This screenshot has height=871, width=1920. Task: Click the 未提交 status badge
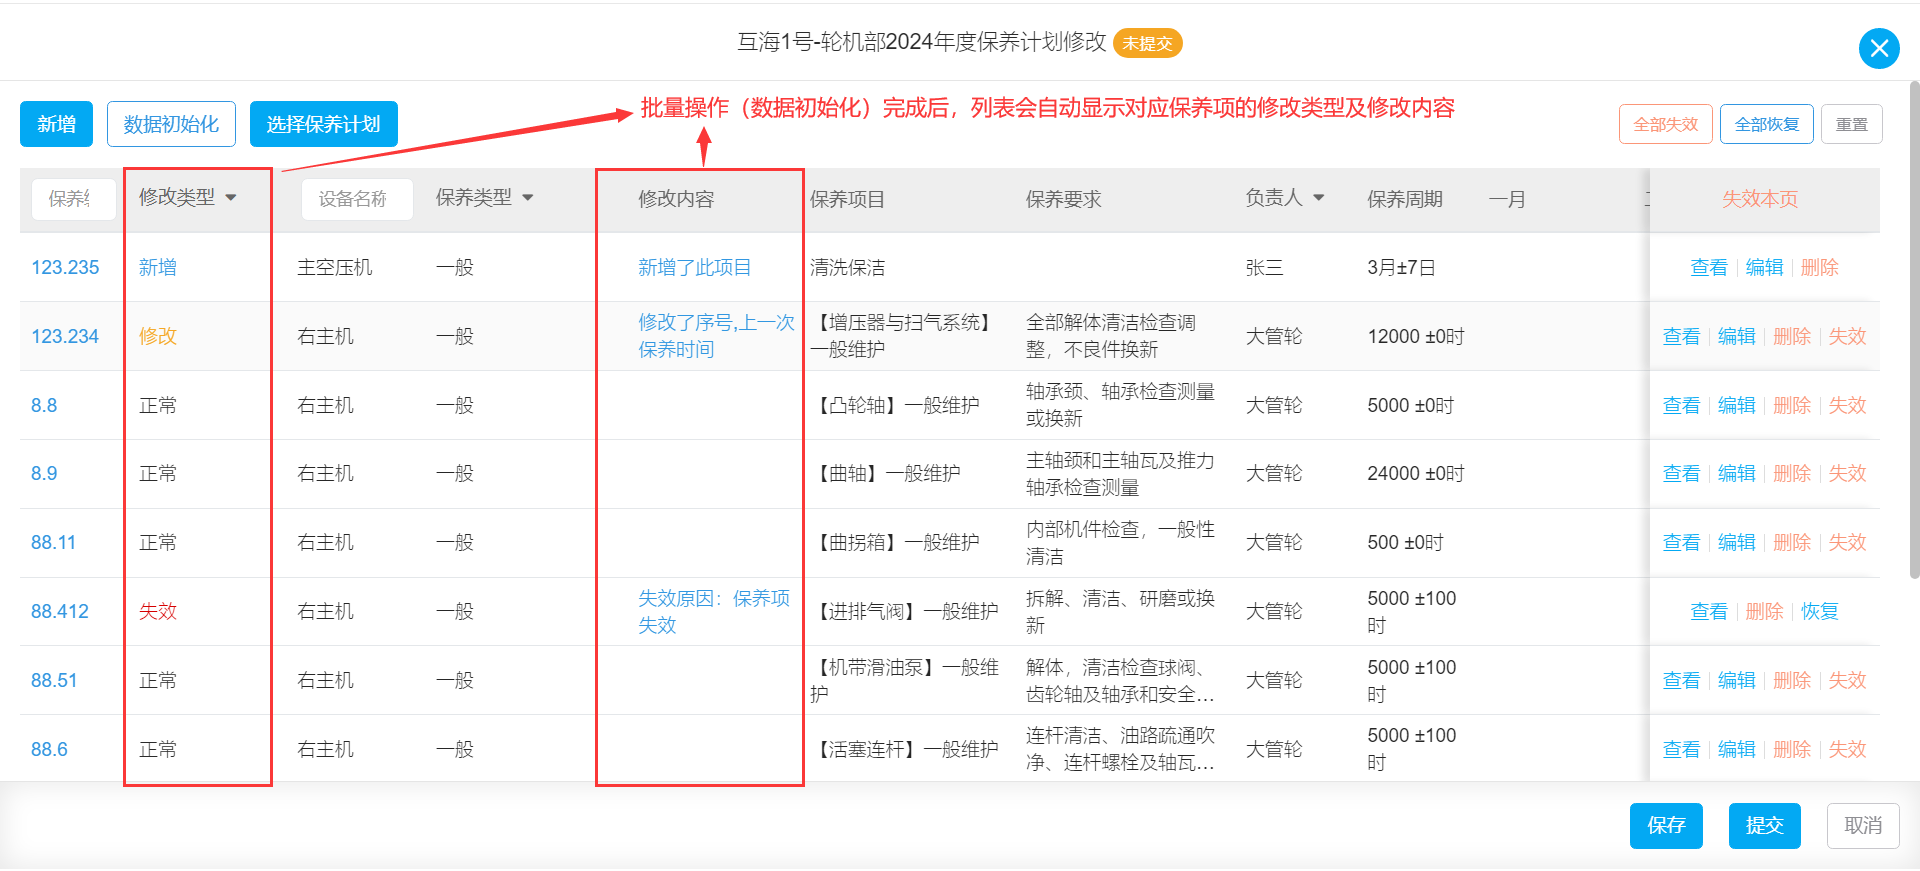[x=1147, y=43]
